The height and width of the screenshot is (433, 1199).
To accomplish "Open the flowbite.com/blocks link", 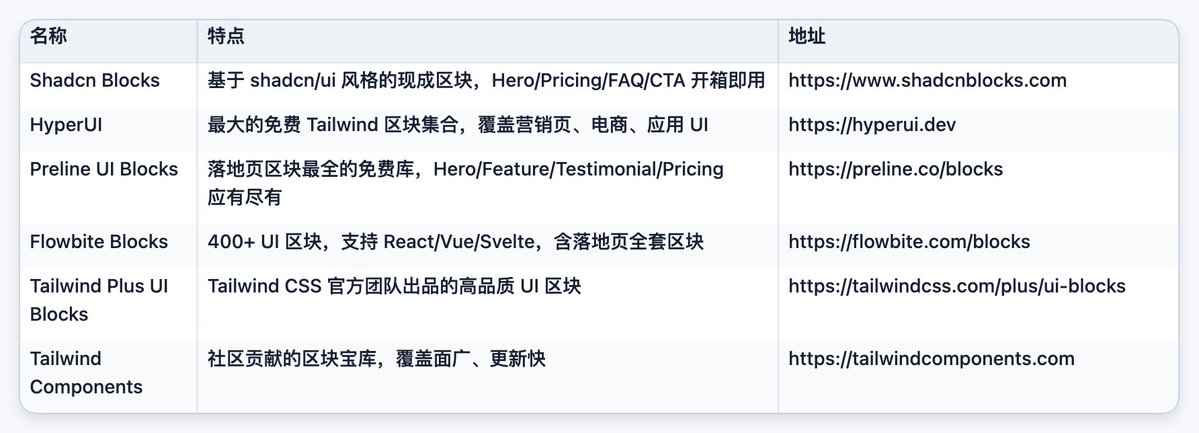I will [x=909, y=242].
